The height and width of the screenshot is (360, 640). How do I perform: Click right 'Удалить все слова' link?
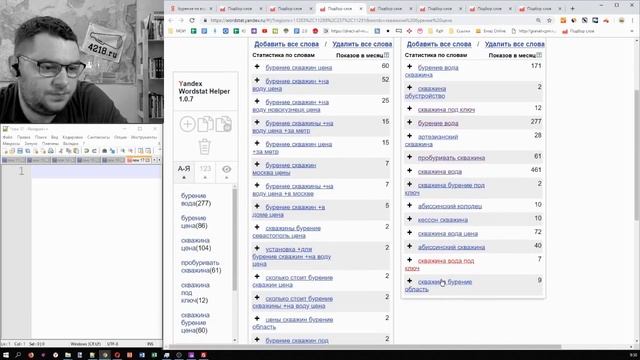coord(515,44)
